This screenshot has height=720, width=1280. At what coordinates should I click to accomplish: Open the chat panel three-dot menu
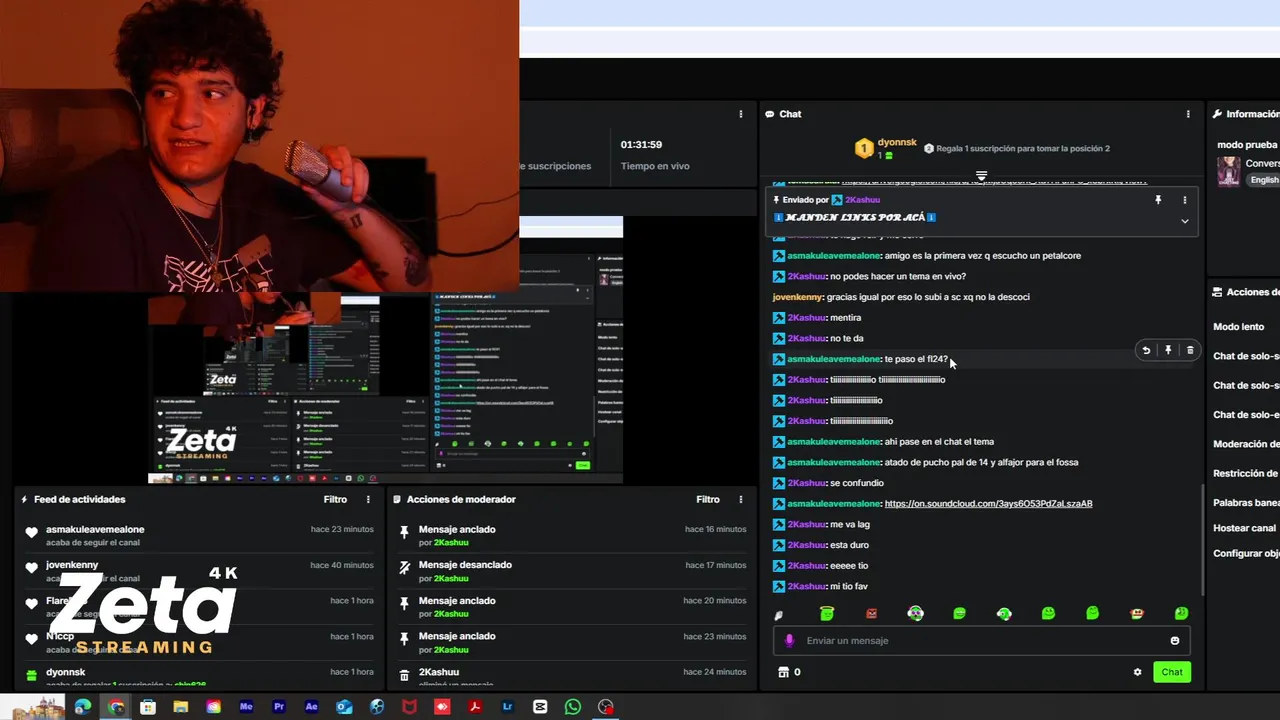coord(1188,114)
